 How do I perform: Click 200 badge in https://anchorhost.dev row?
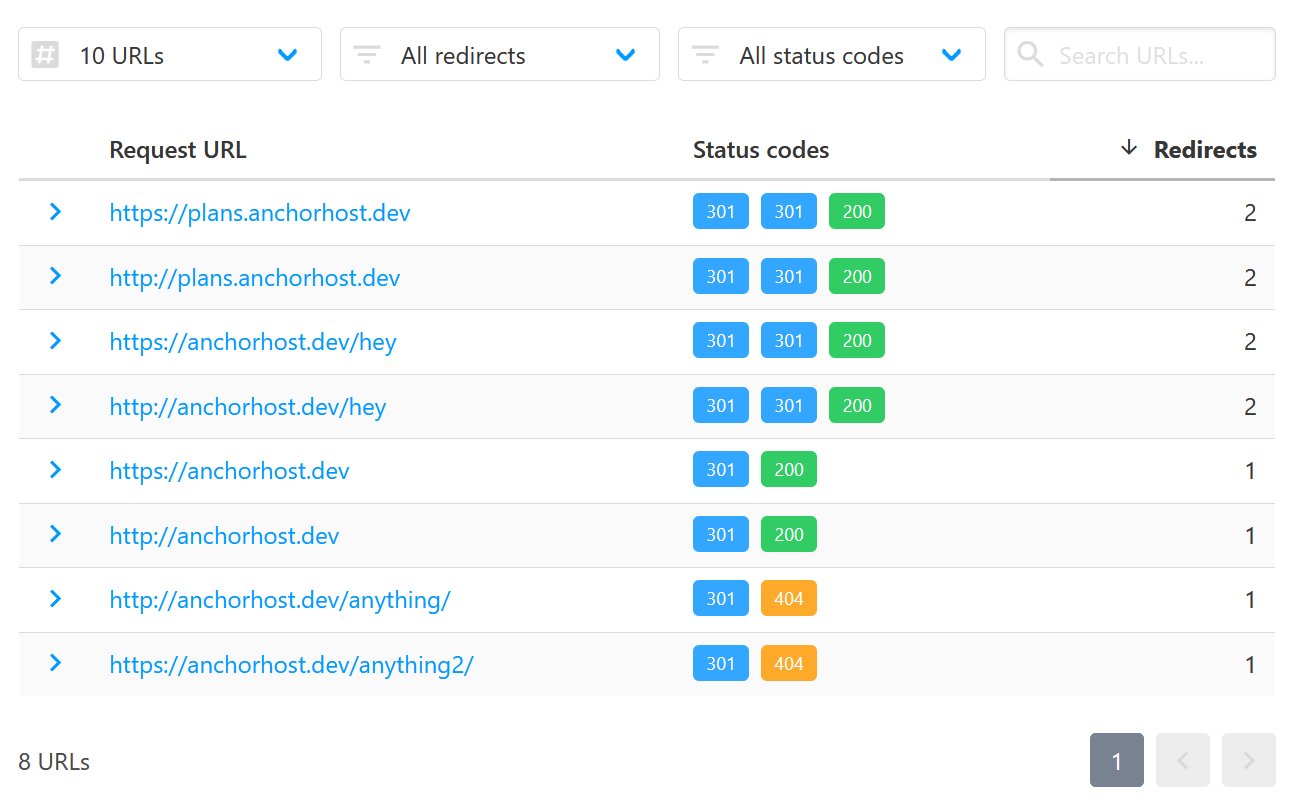pos(789,470)
